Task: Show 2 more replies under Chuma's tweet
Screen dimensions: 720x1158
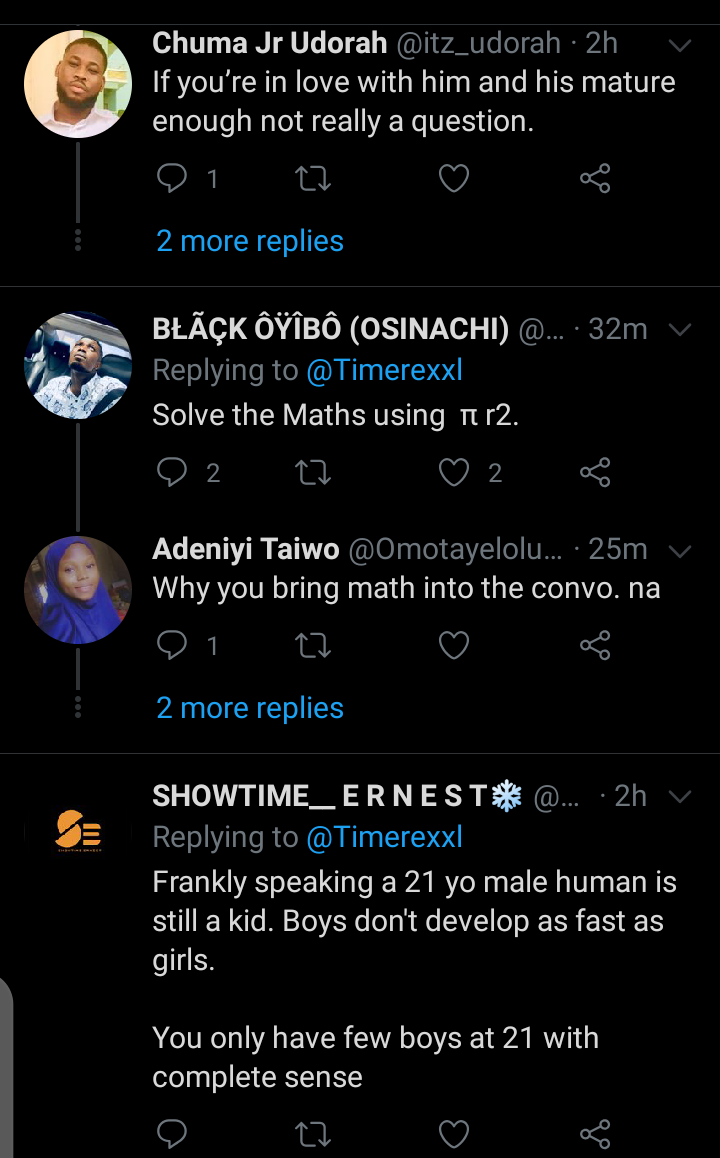Action: [x=250, y=241]
